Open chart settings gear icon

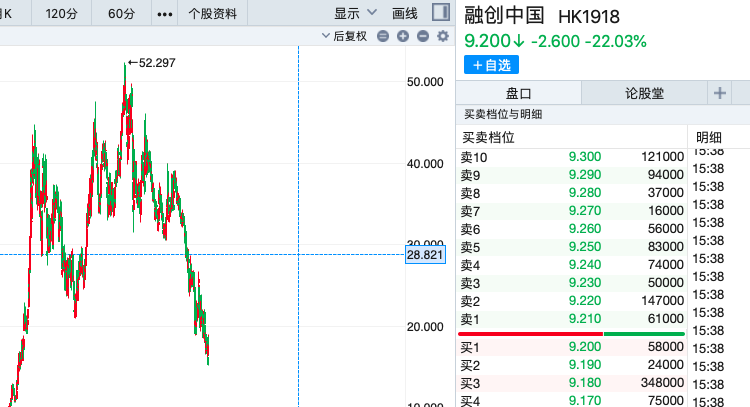pos(443,36)
